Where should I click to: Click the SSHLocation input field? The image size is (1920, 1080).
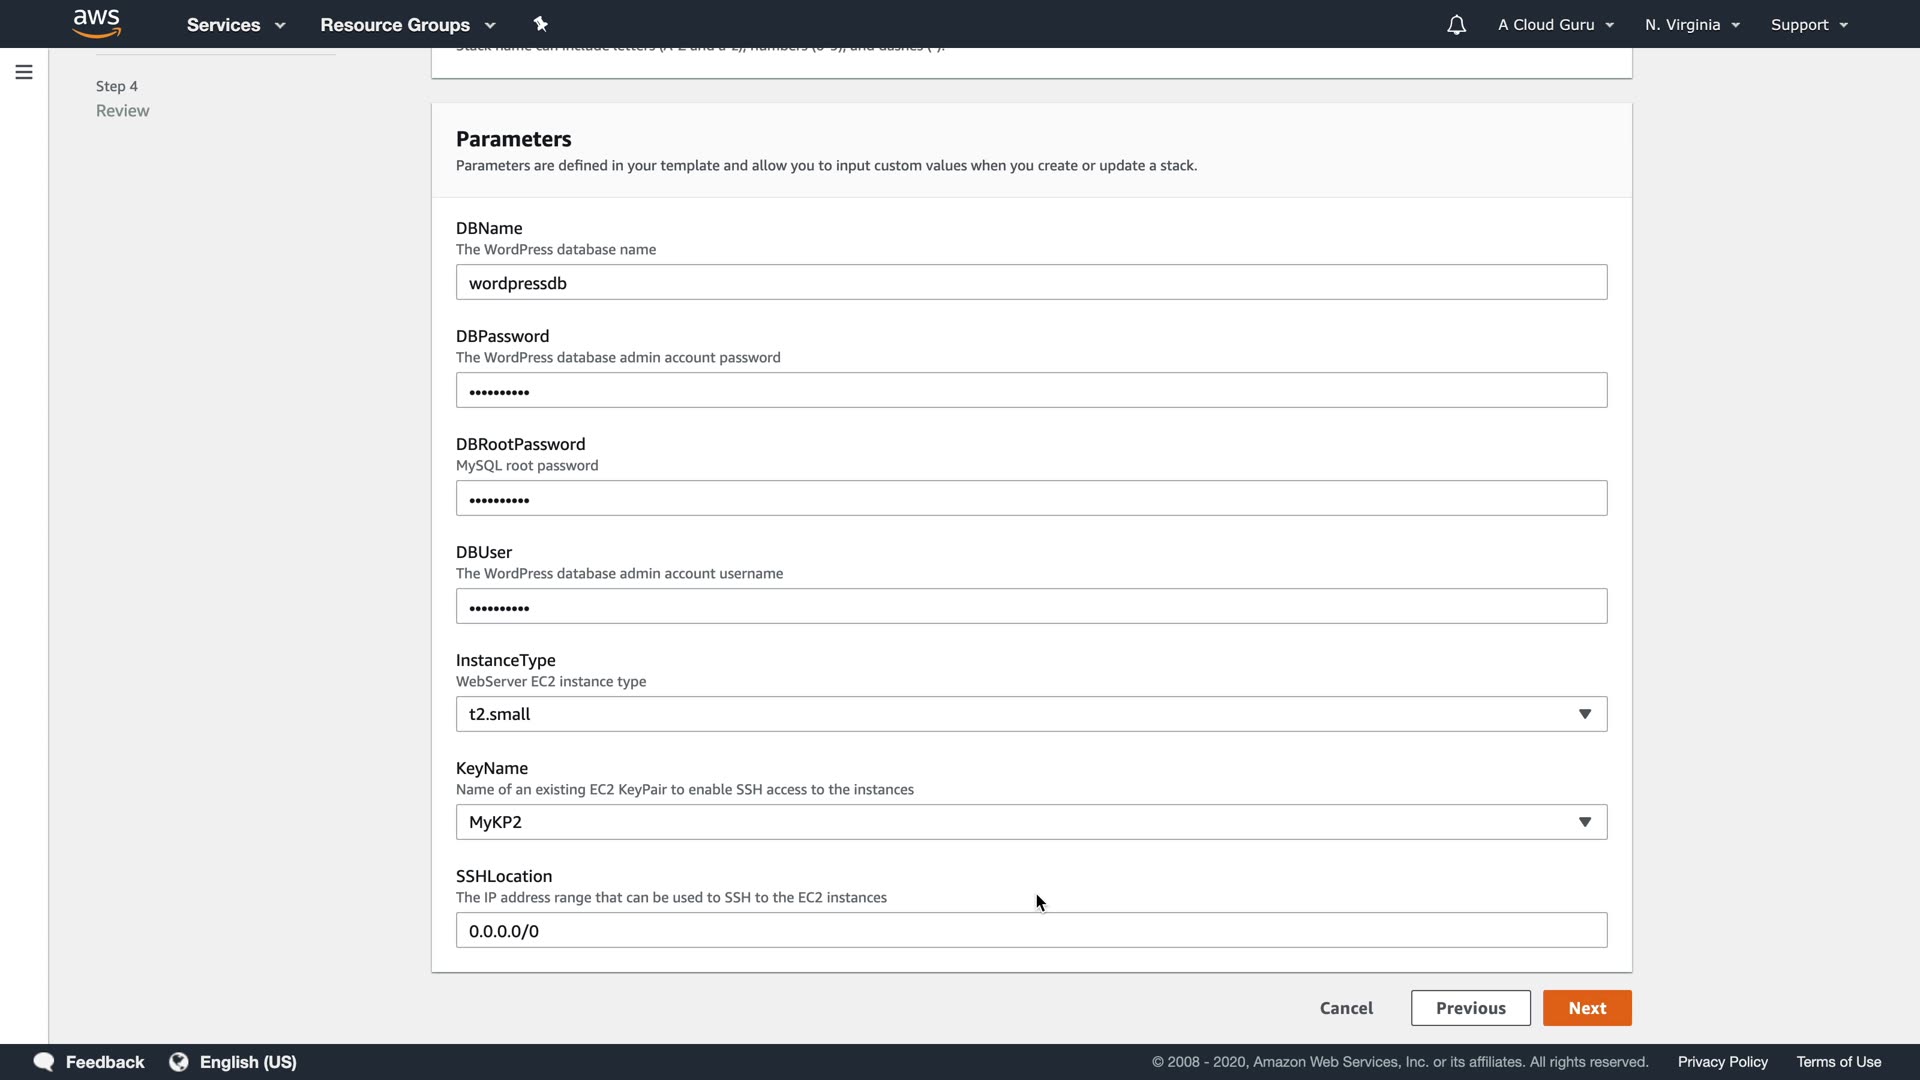1031,931
